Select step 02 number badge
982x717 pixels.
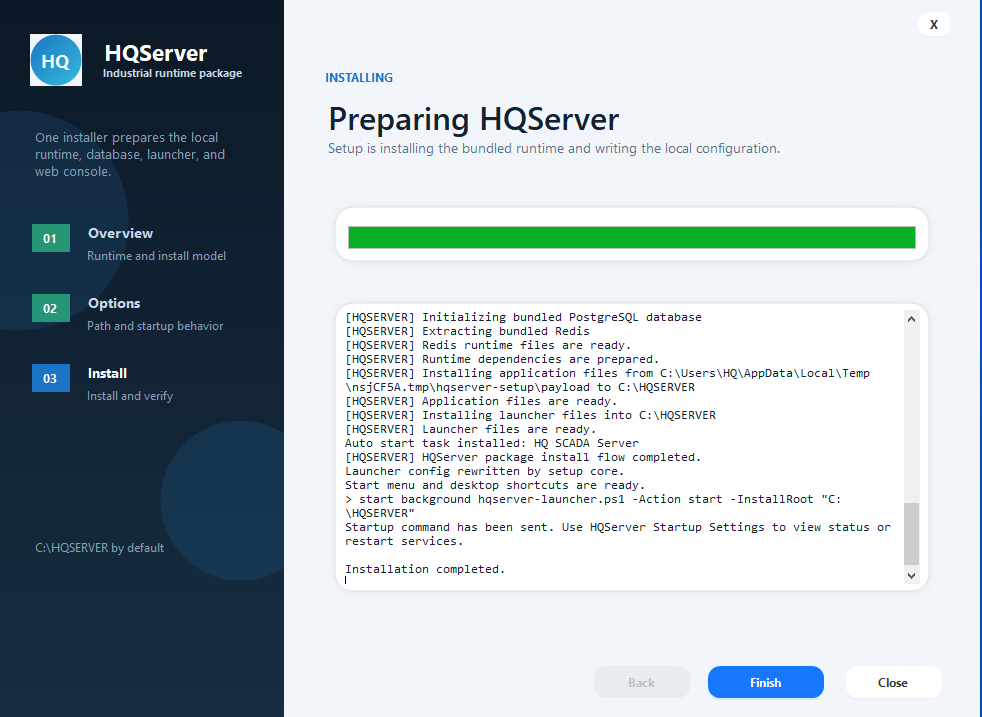[51, 309]
